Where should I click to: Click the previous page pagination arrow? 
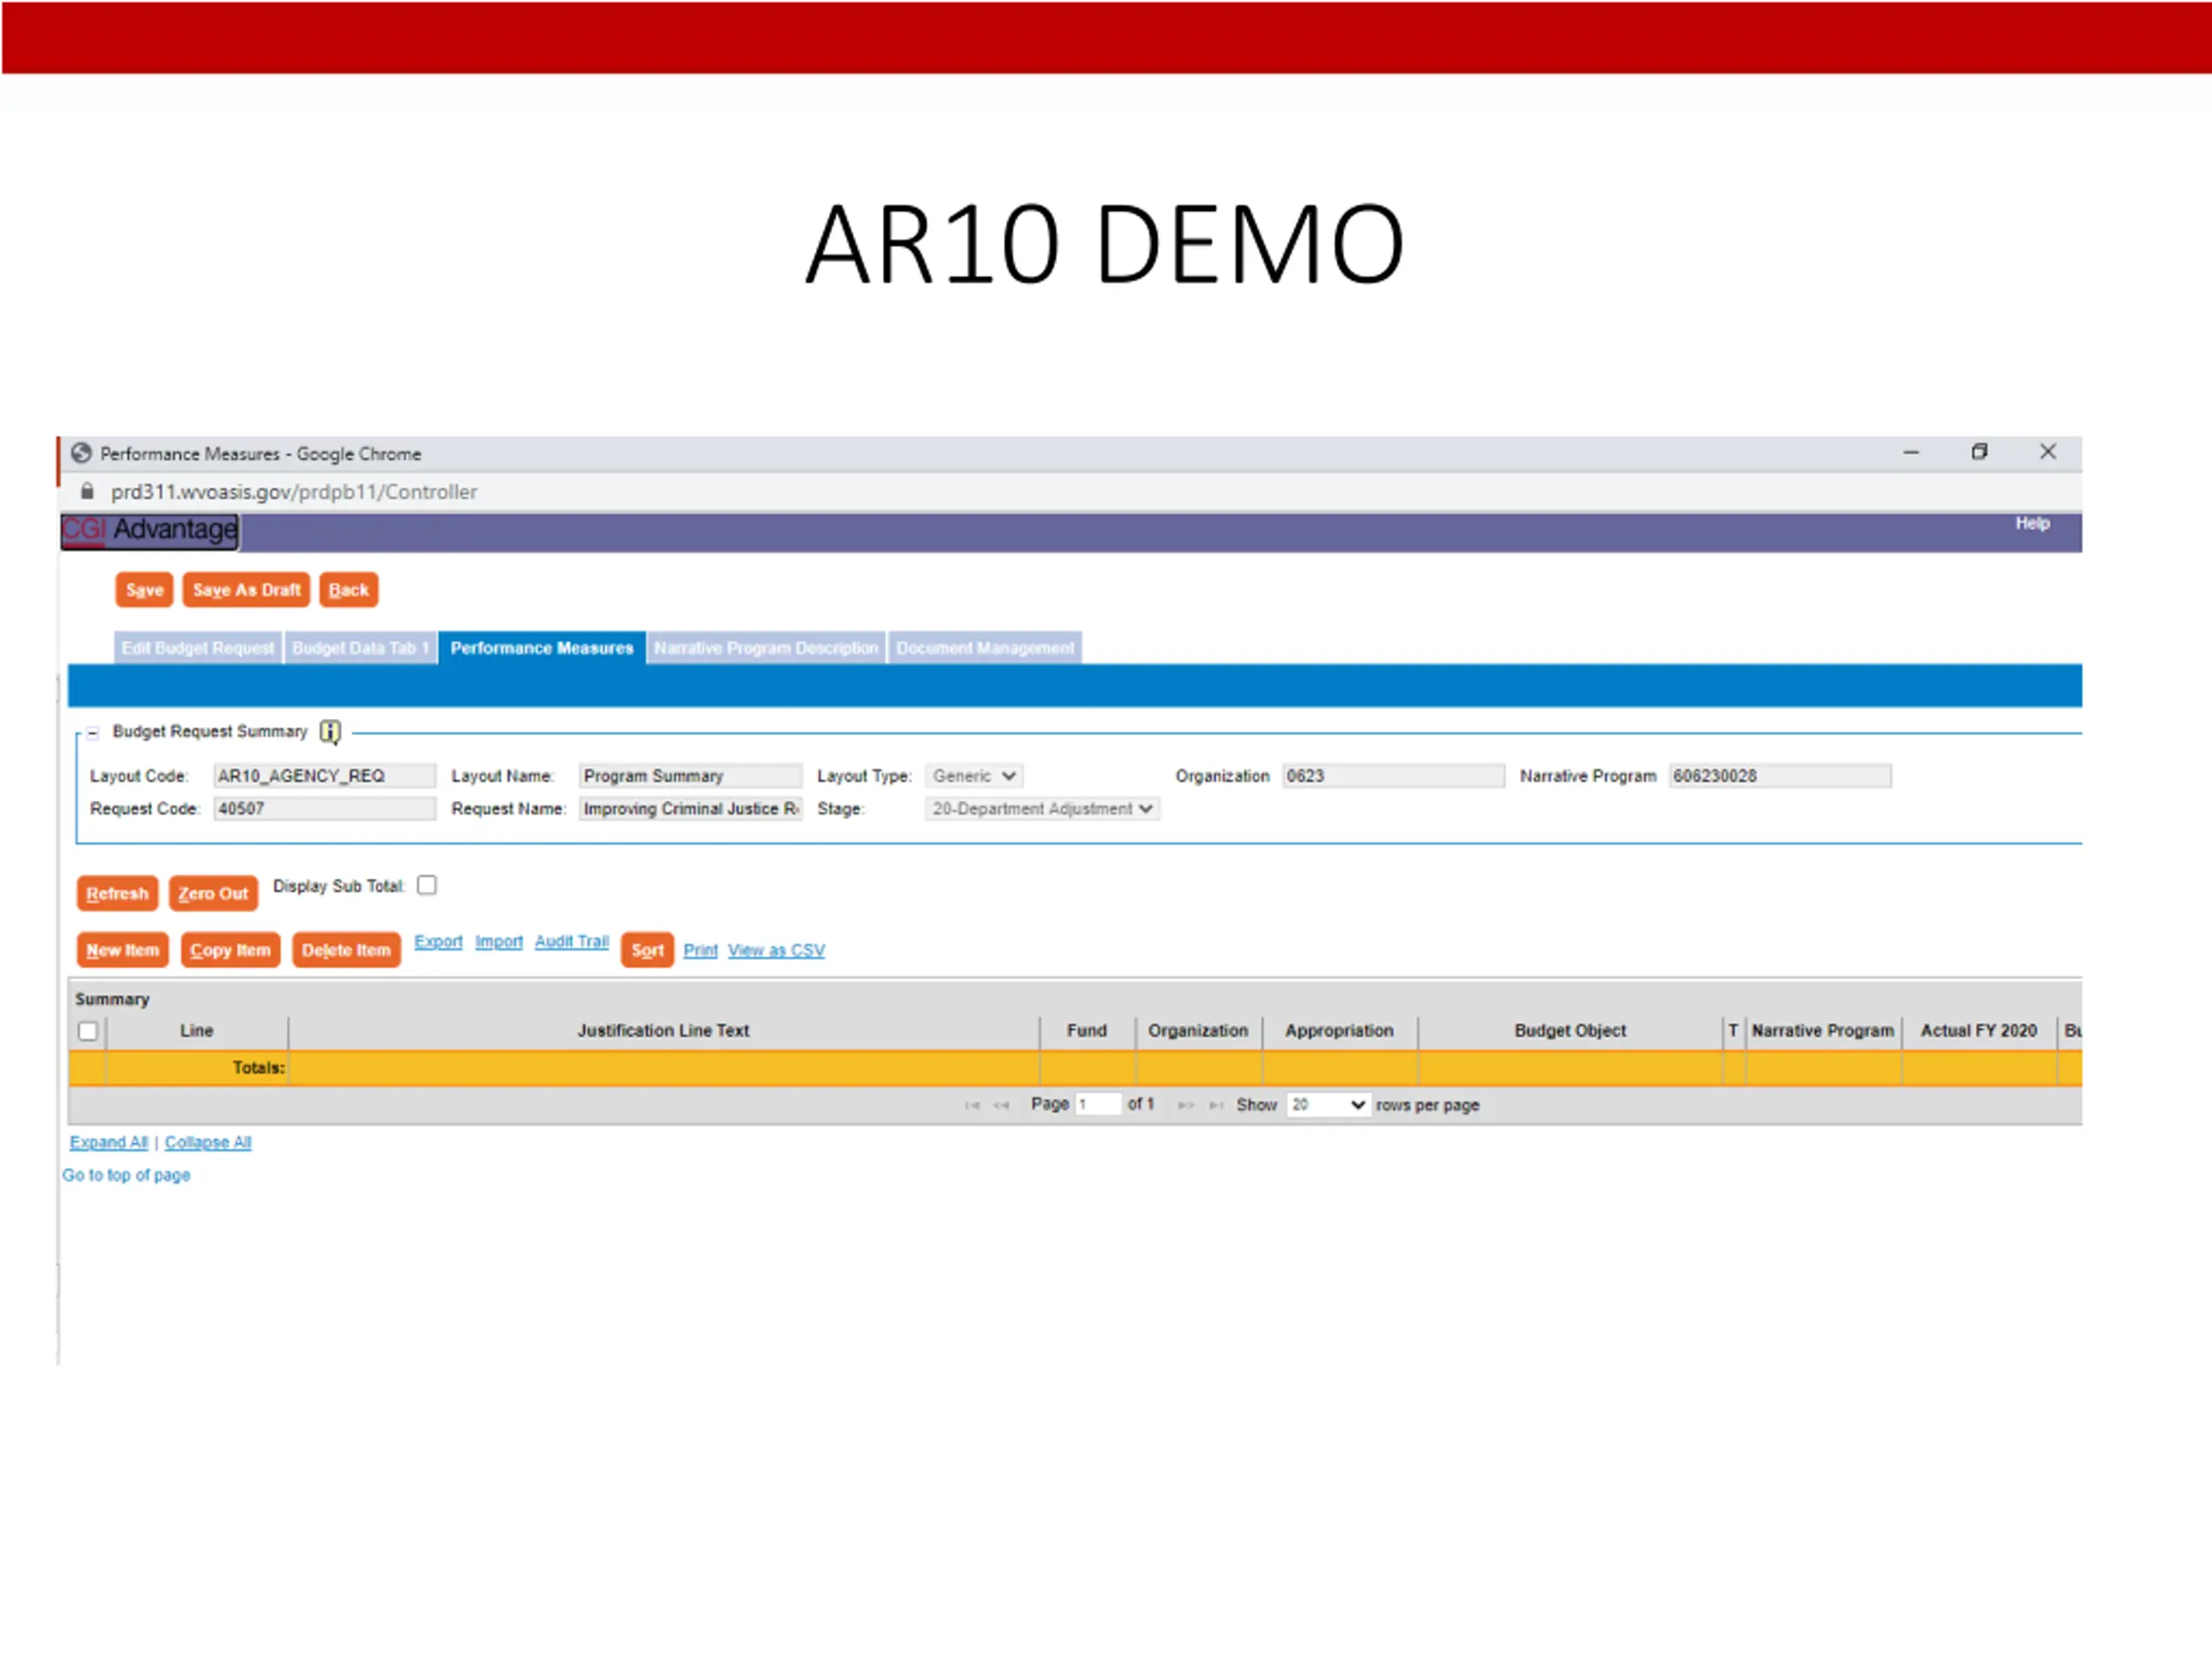[x=1001, y=1105]
